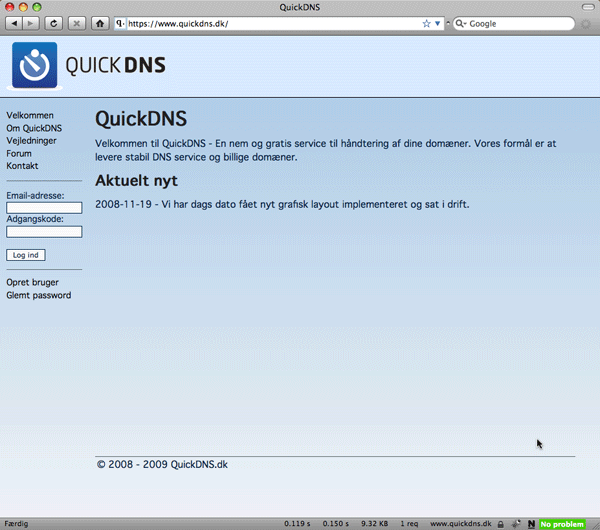Stop loading with the X toolbar button

tap(77, 24)
